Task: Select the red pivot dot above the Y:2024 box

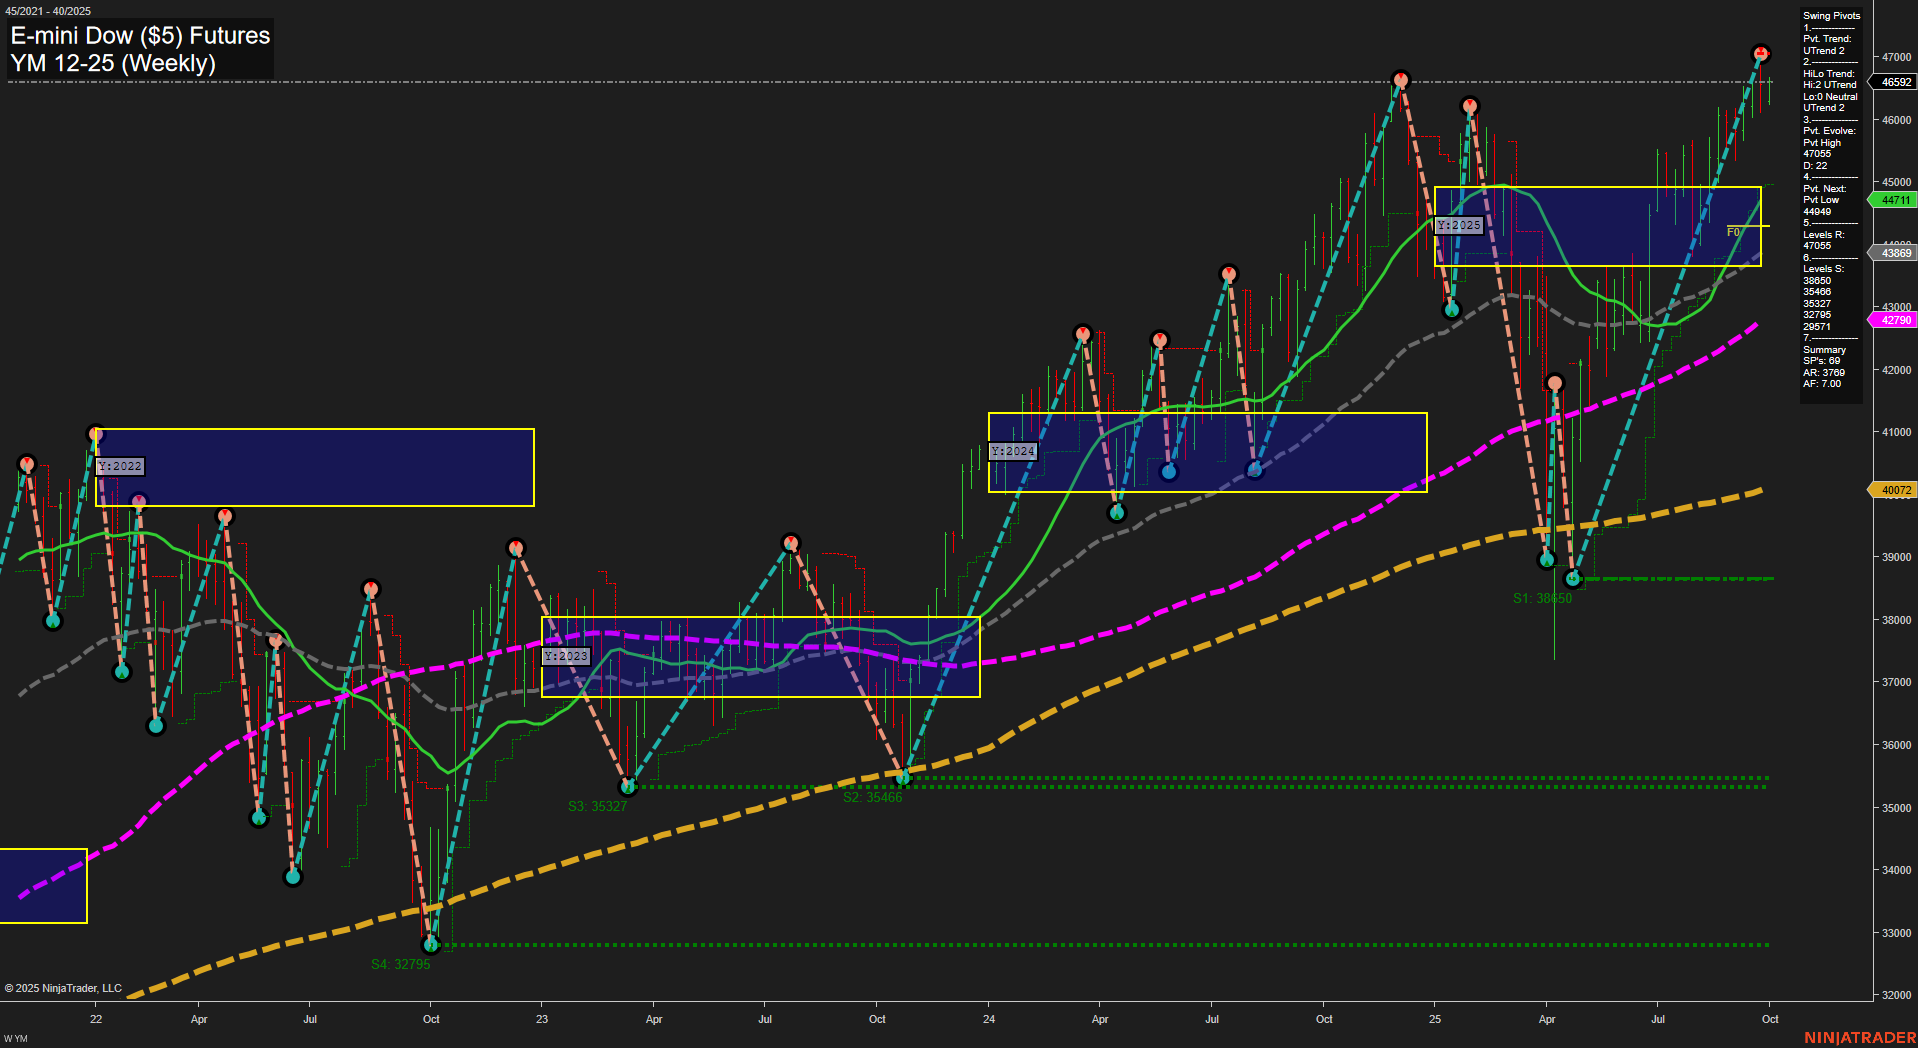Action: coord(1083,335)
